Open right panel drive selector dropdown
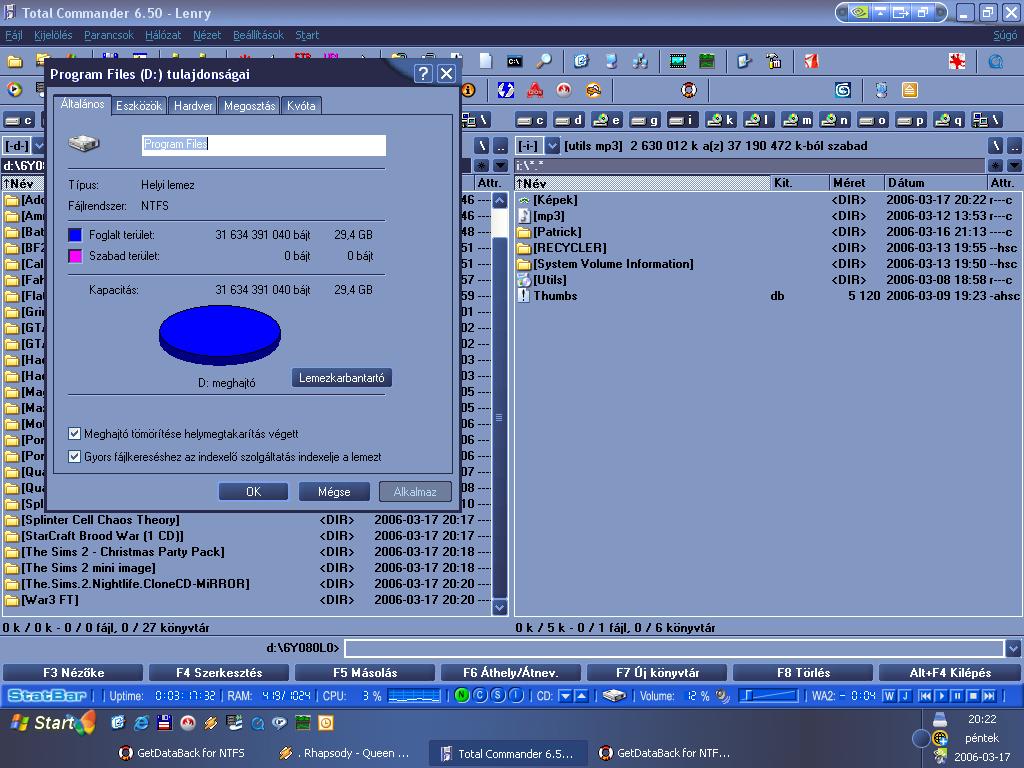This screenshot has width=1024, height=768. pos(552,146)
